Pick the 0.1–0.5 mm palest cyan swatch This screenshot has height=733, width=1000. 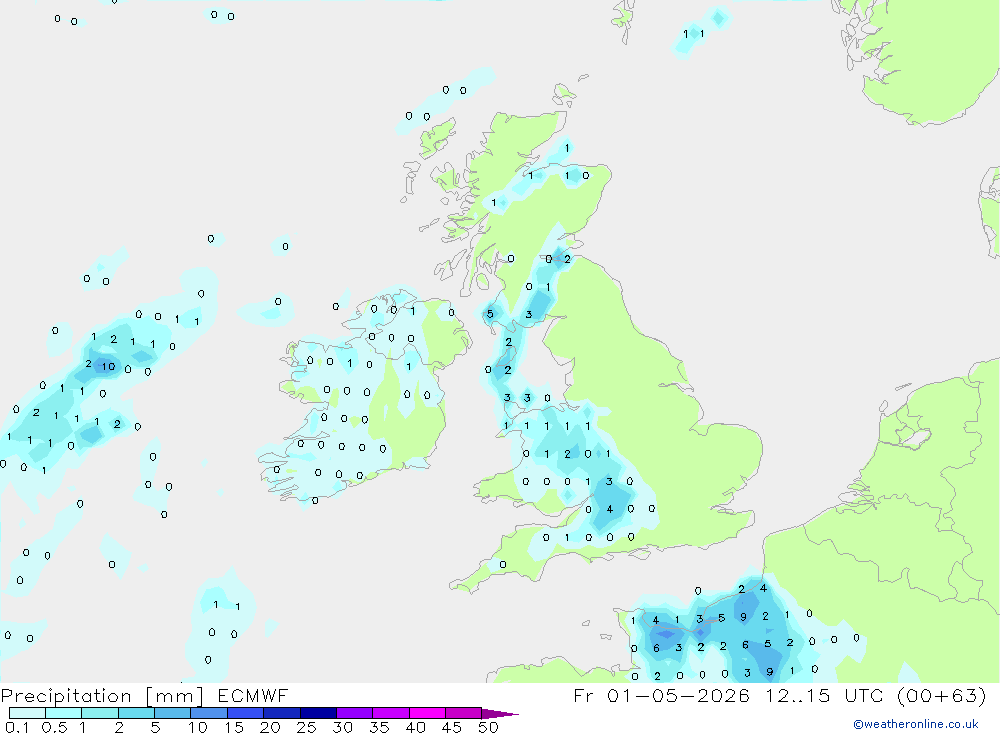tap(27, 713)
